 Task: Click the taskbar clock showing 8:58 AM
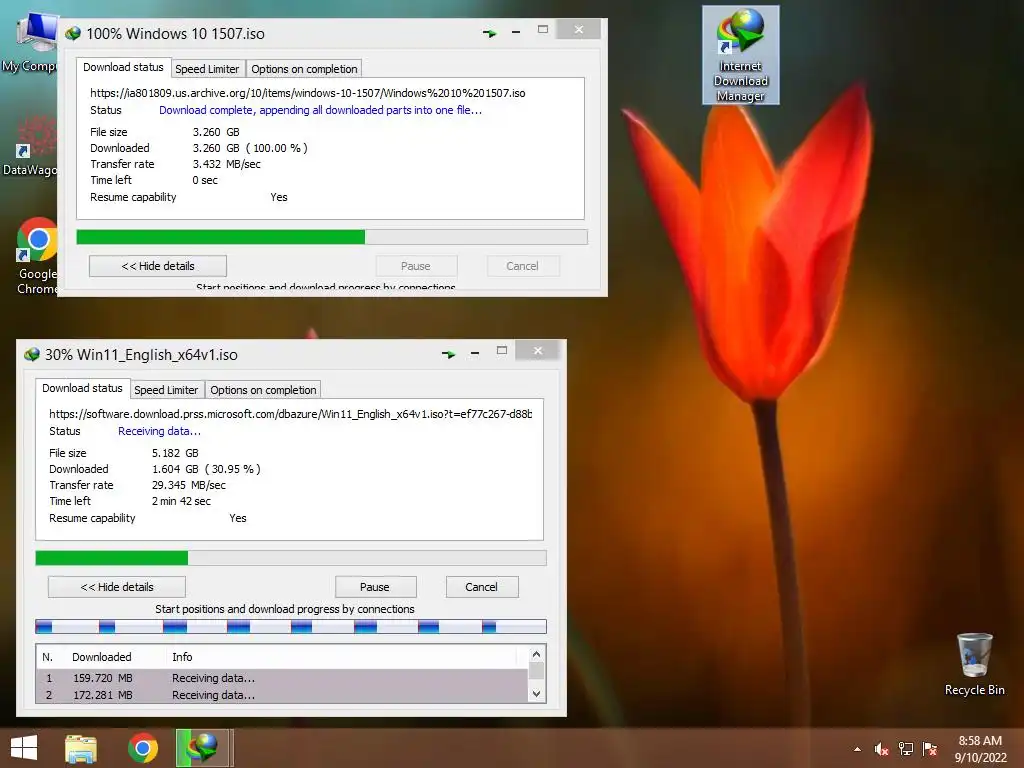[x=980, y=749]
